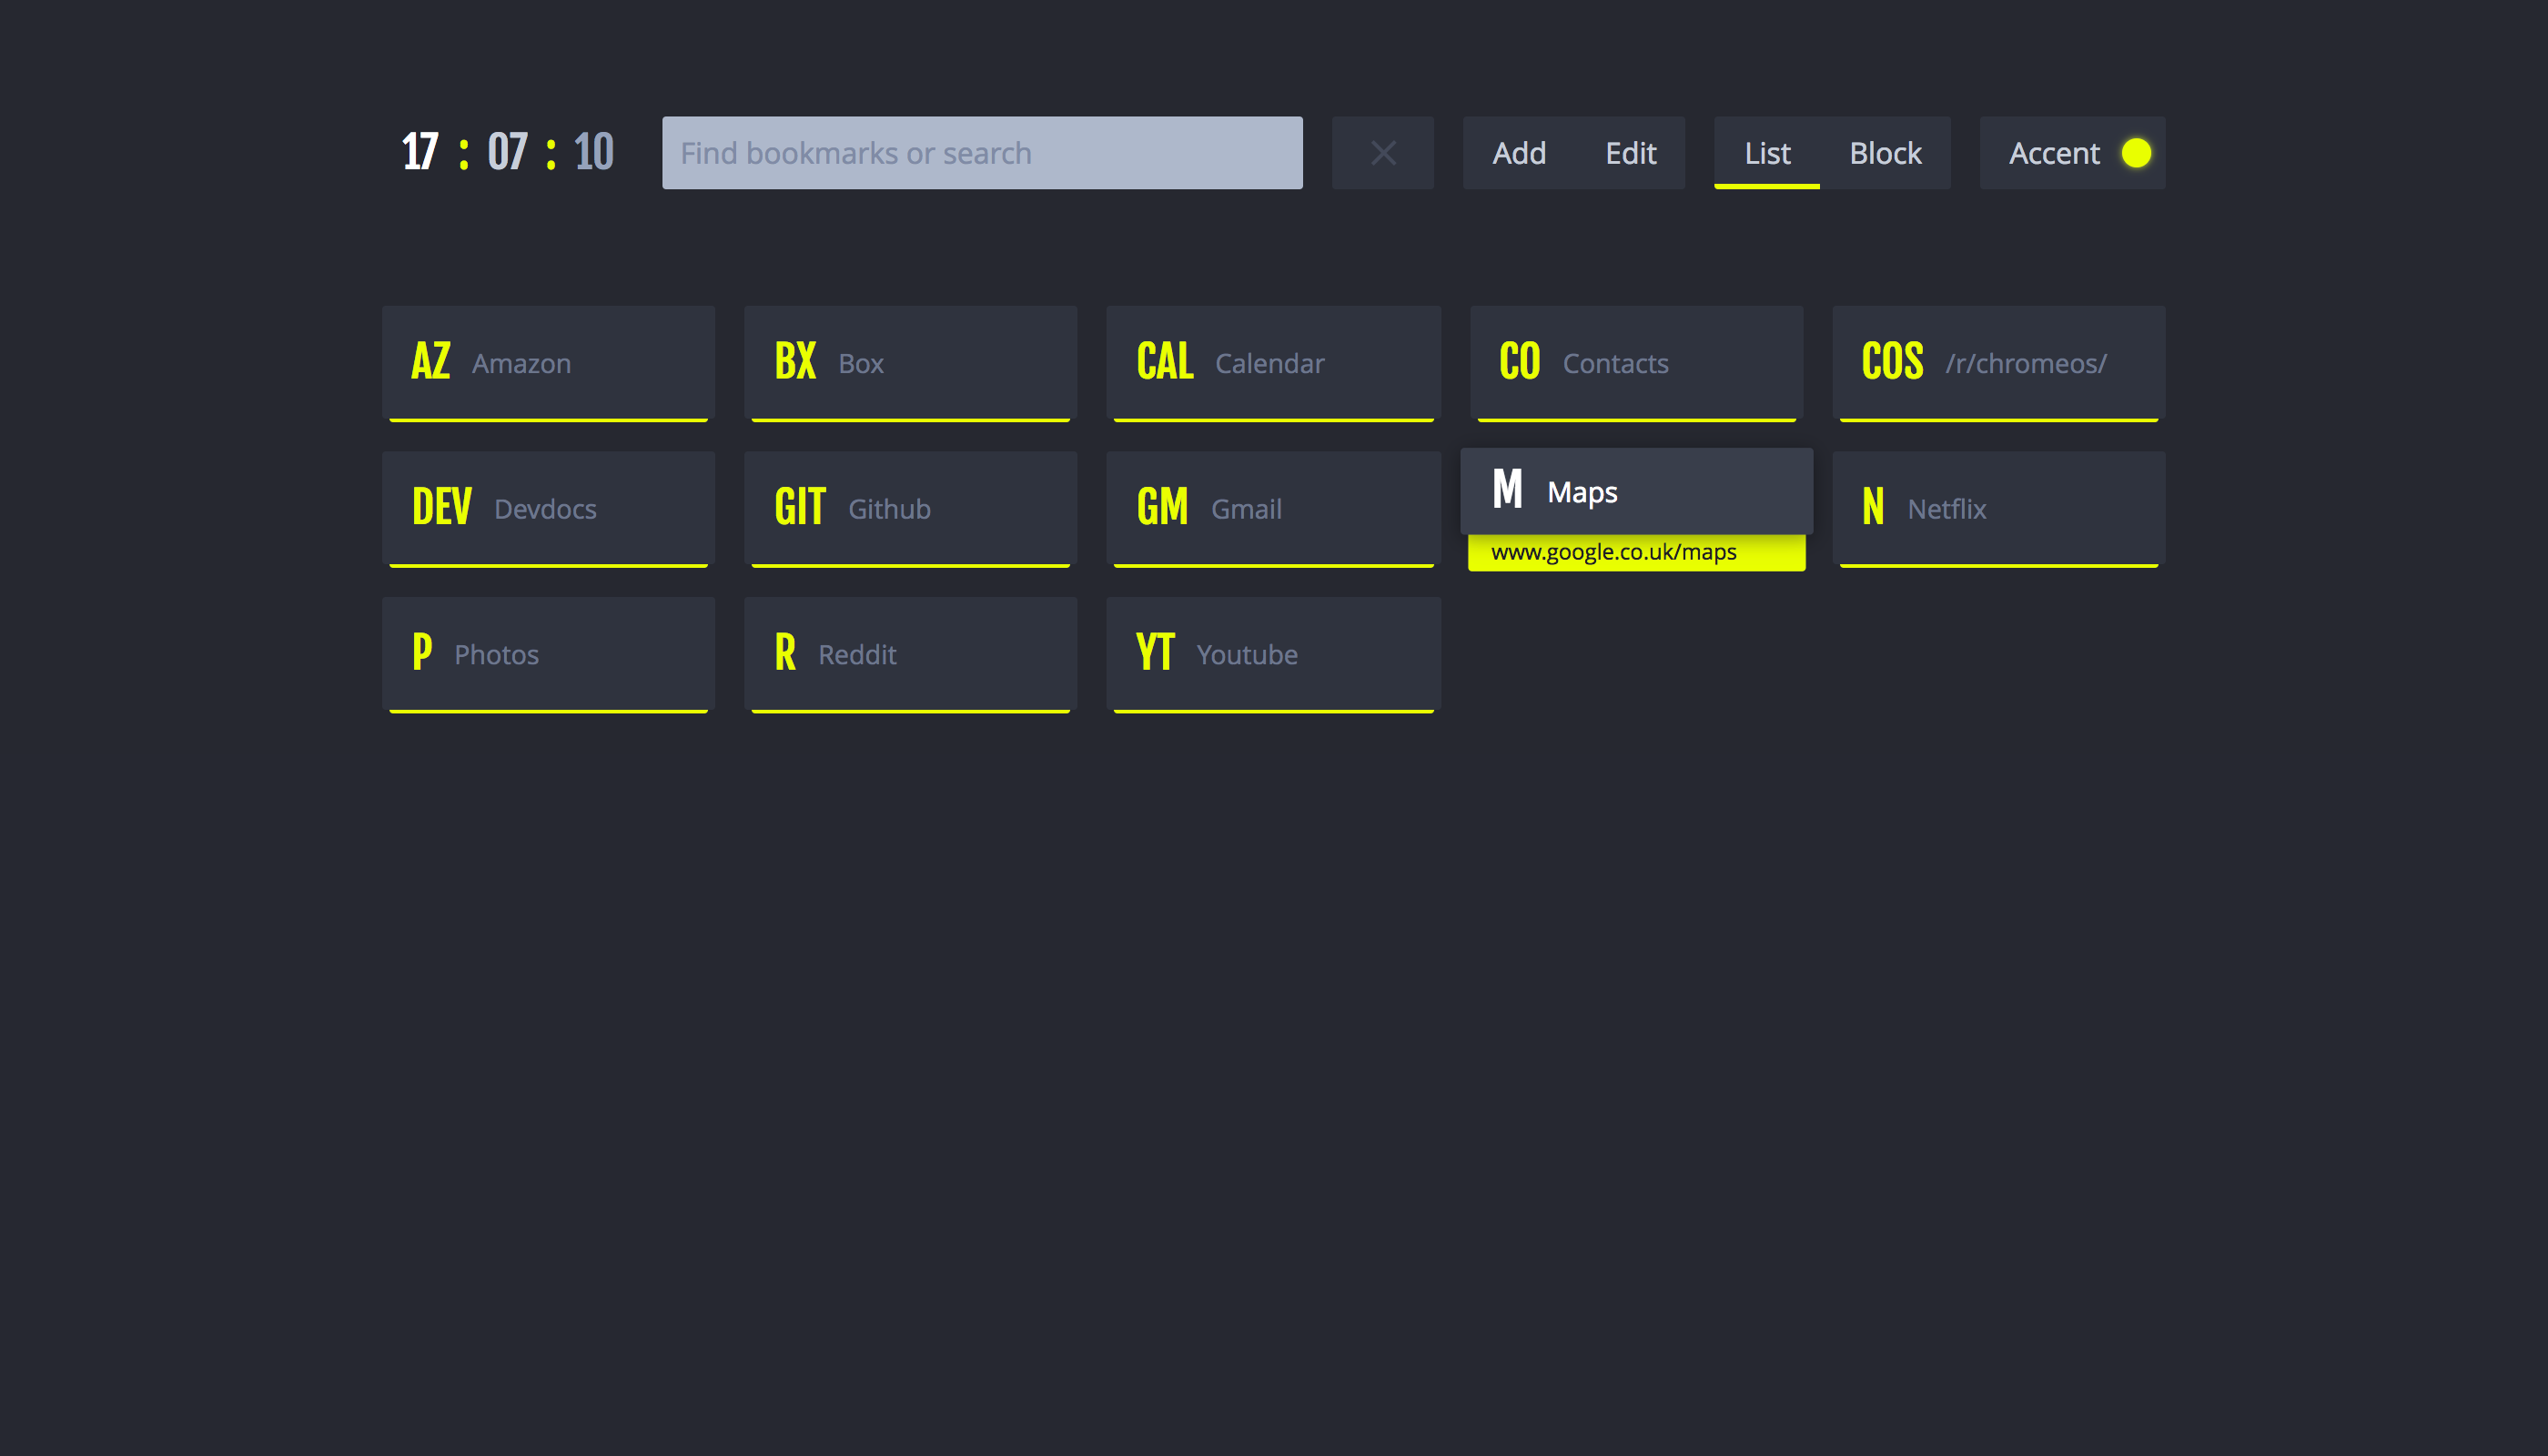This screenshot has width=2548, height=1456.
Task: Open the Amazon bookmark
Action: (548, 363)
